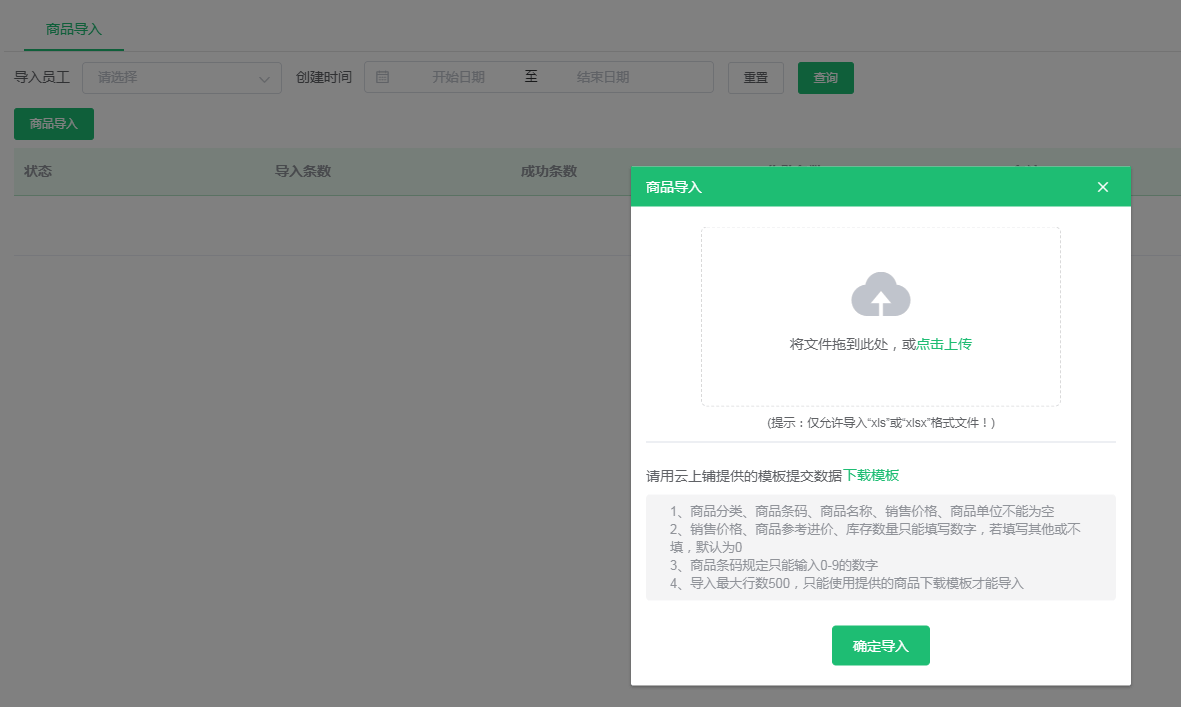
Task: Click the 重置 reset button
Action: click(755, 77)
